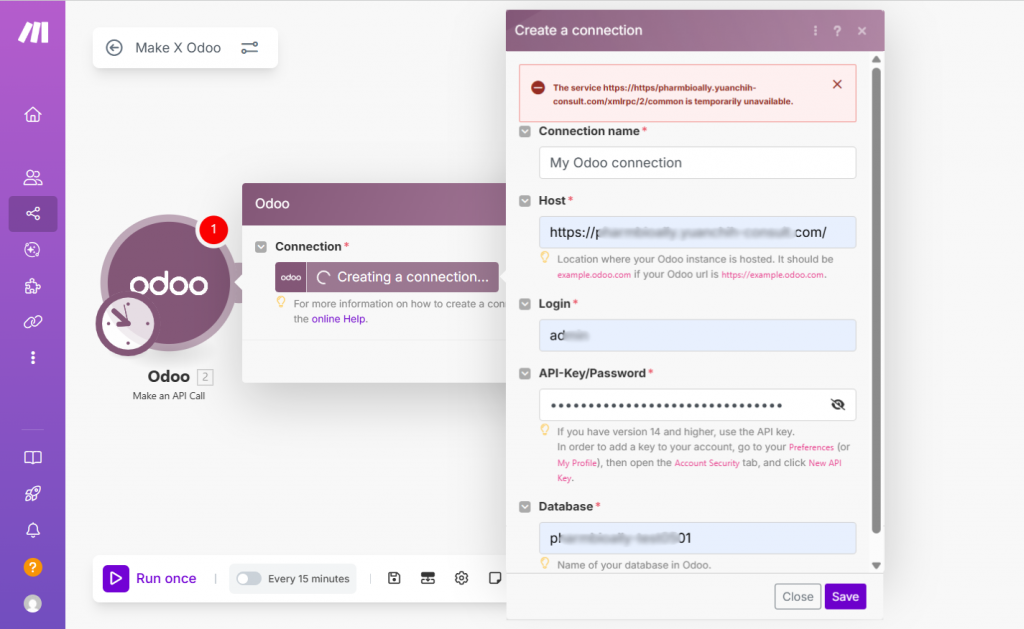
Task: Open the What's new rocket icon
Action: (x=33, y=494)
